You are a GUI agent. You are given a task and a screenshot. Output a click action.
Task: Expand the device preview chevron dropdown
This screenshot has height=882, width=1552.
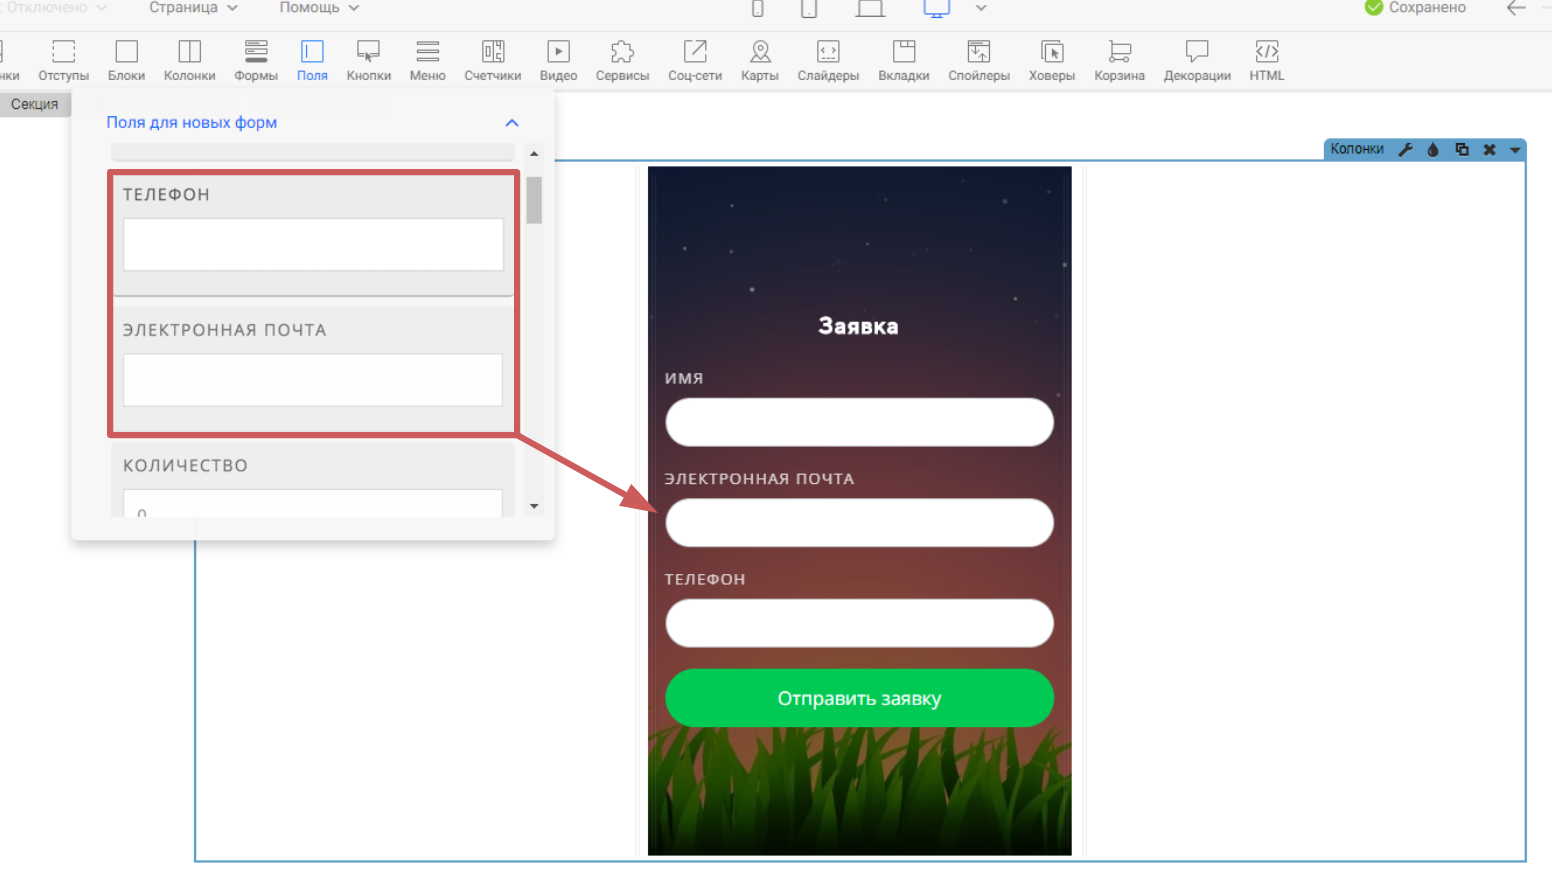coord(981,8)
